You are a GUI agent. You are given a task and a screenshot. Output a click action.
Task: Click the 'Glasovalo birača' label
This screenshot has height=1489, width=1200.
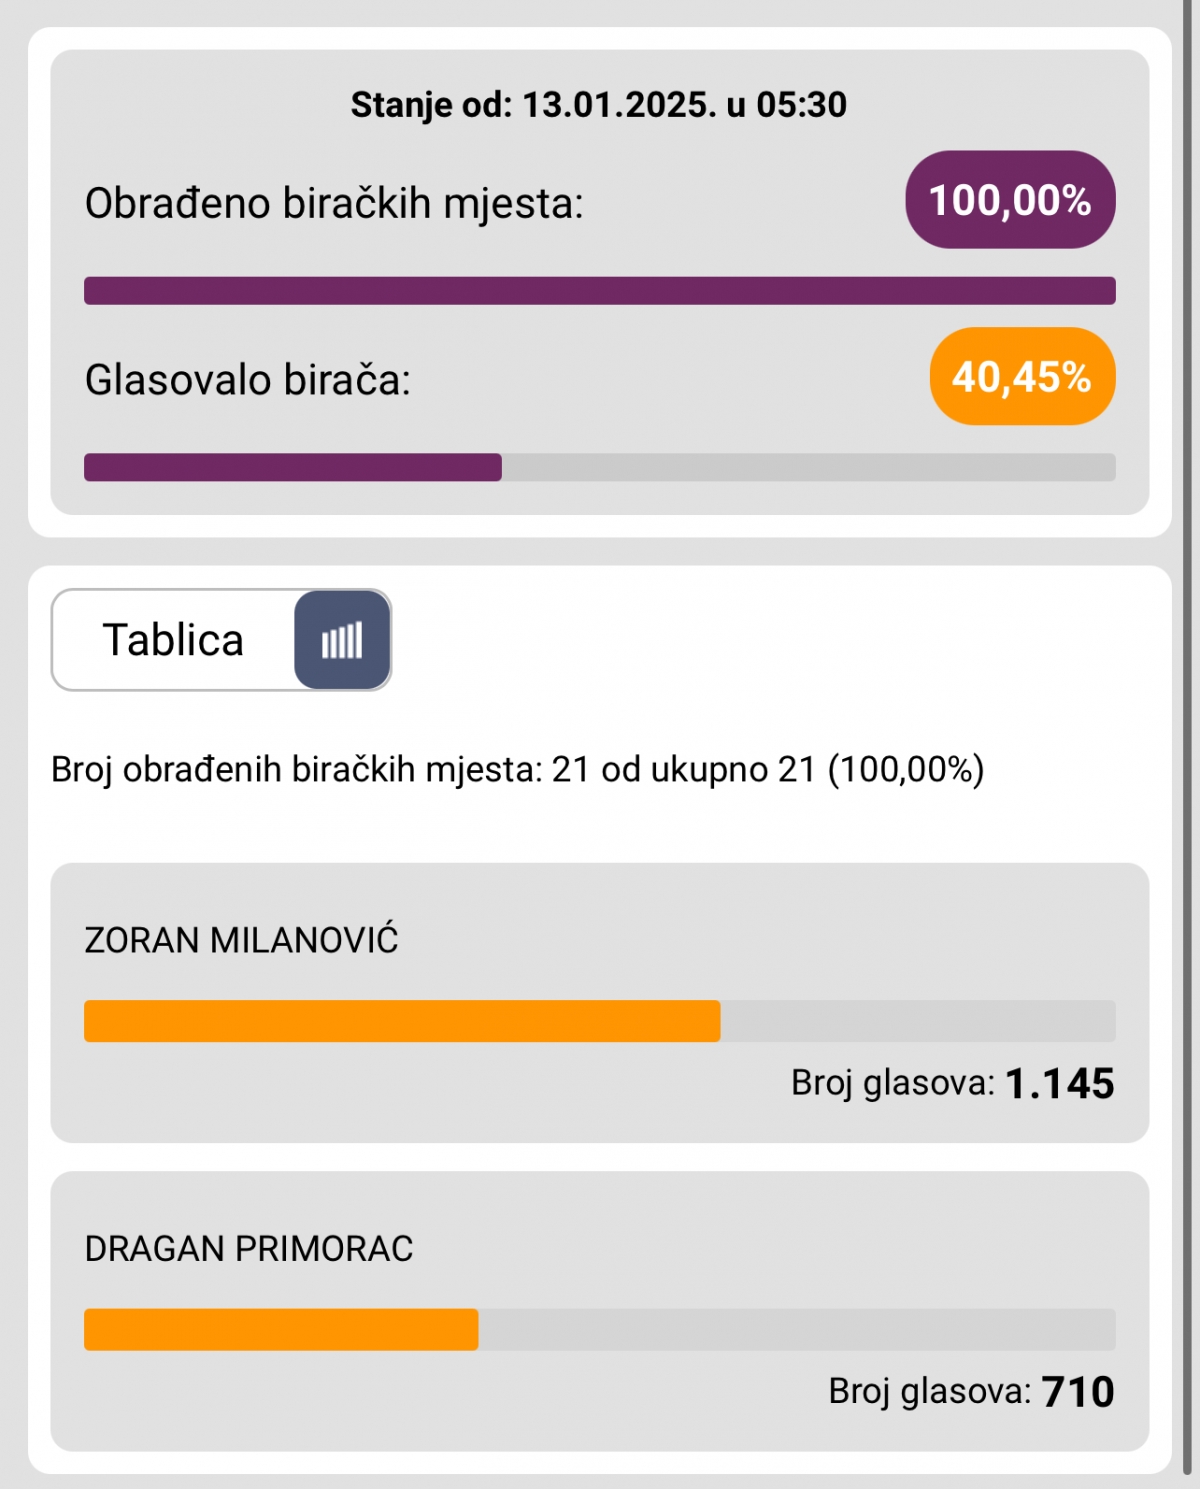[x=248, y=380]
